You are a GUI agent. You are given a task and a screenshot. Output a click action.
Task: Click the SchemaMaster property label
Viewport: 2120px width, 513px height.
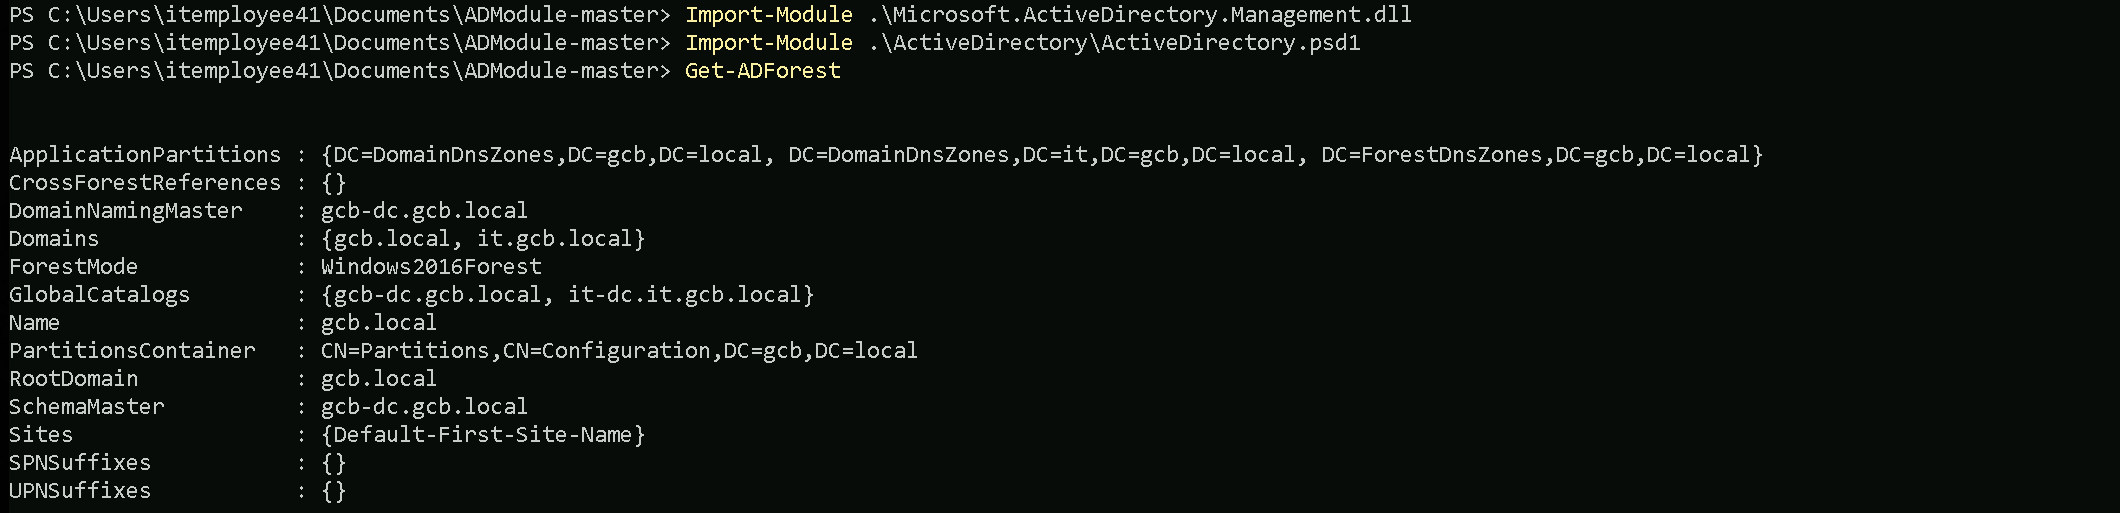coord(87,407)
